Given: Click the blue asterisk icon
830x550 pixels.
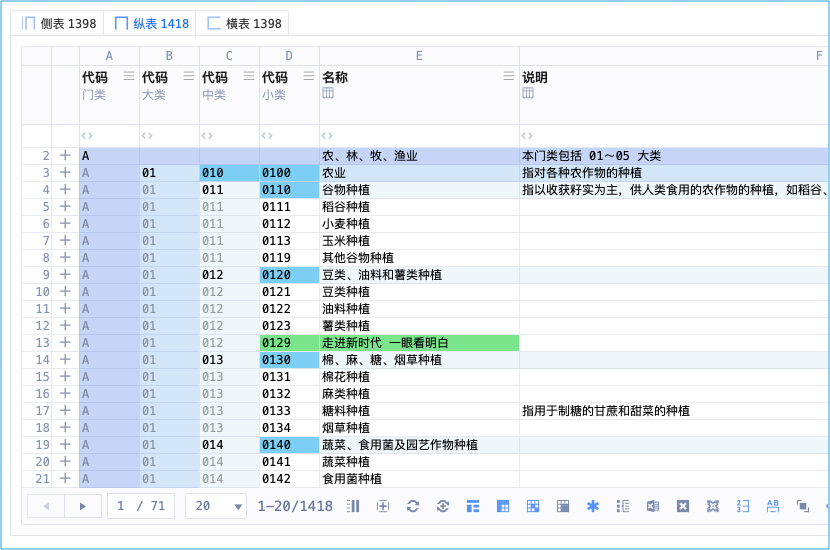Looking at the screenshot, I should click(x=593, y=506).
